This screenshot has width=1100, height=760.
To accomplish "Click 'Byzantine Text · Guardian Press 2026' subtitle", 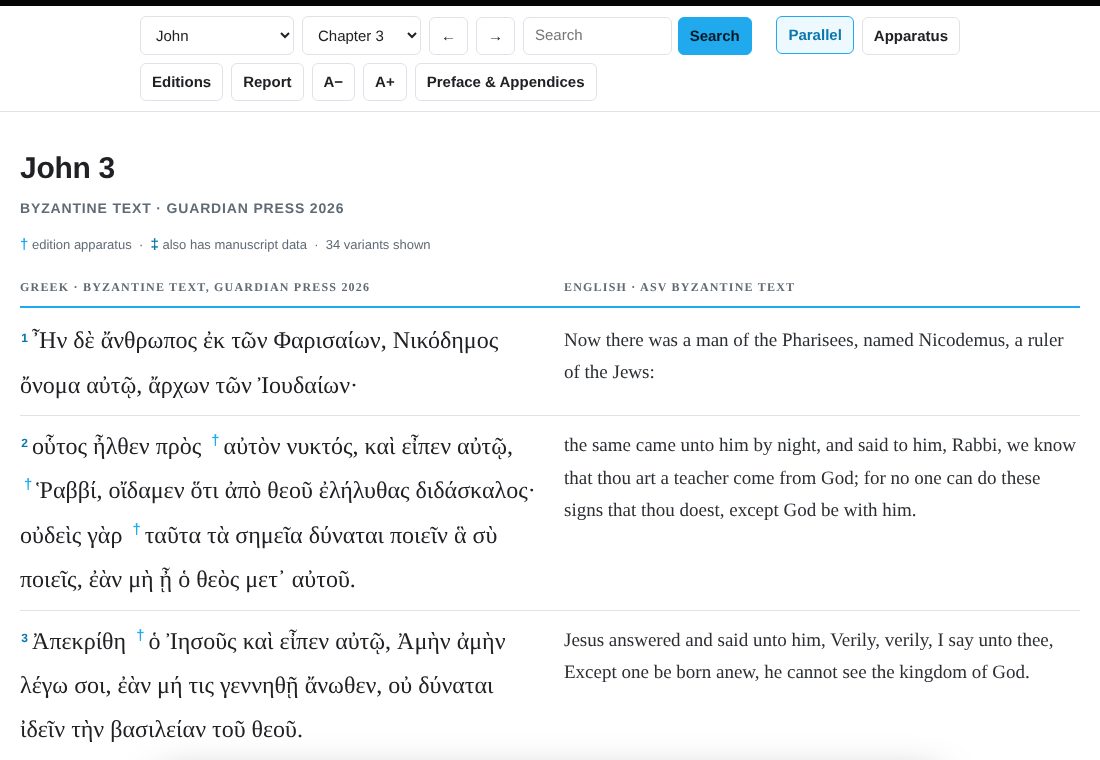I will click(182, 208).
